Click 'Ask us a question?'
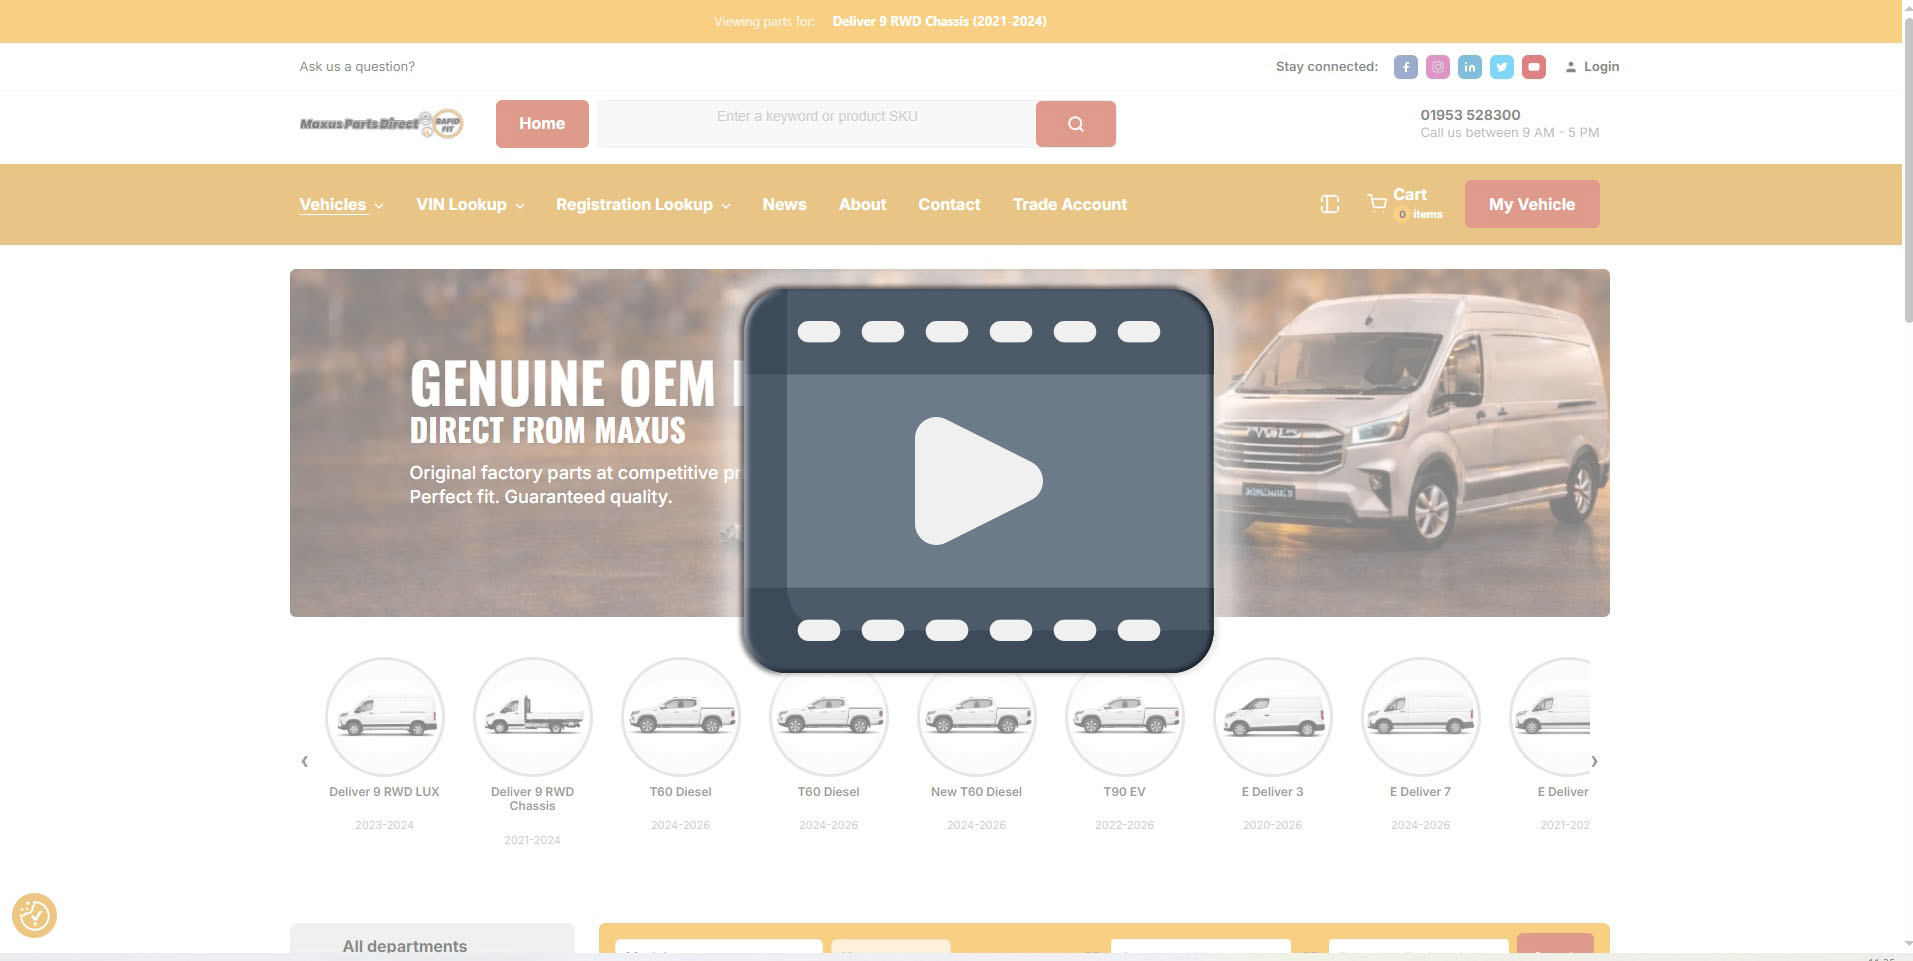Screen dimensions: 1913x961 click(x=357, y=67)
